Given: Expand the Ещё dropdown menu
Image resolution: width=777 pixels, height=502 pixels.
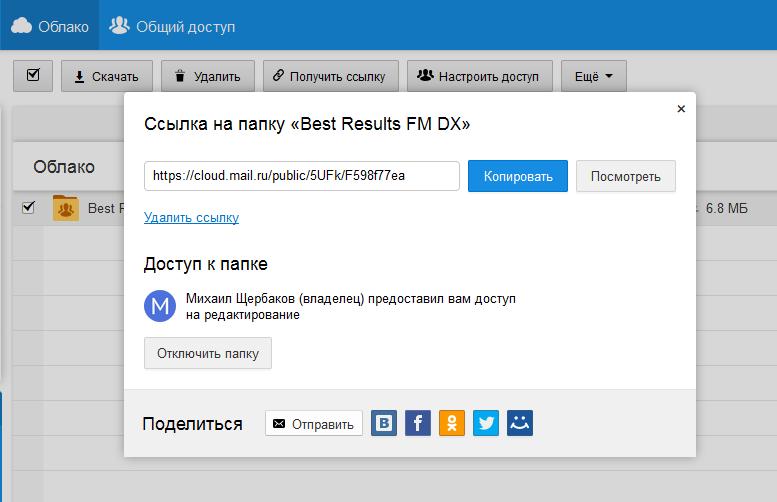Looking at the screenshot, I should pos(593,76).
